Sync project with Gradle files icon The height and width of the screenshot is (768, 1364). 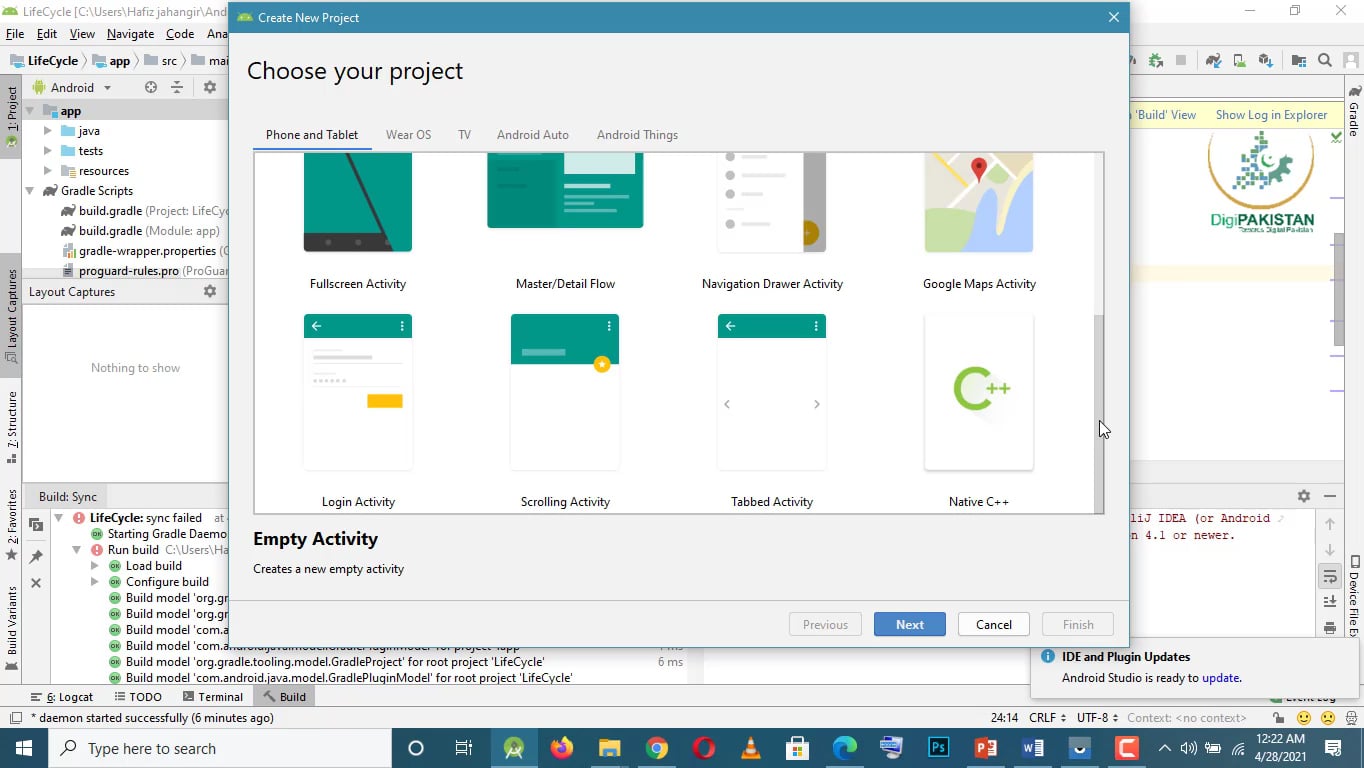1213,61
